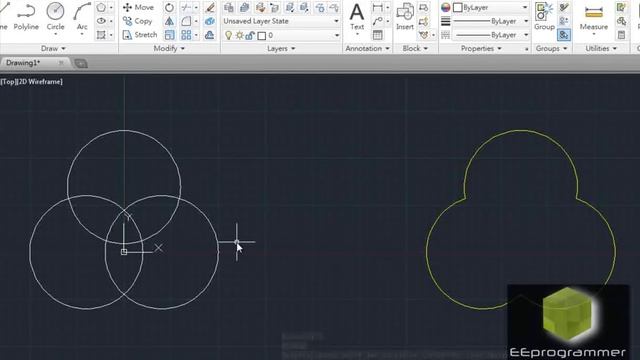Screen dimensions: 640x360
Task: Click the Group tool
Action: tap(544, 17)
